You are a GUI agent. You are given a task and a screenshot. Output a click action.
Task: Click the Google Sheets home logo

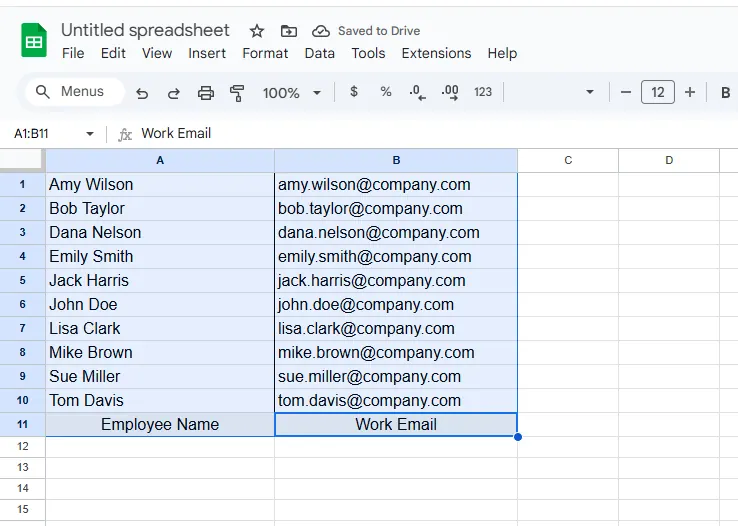(34, 41)
